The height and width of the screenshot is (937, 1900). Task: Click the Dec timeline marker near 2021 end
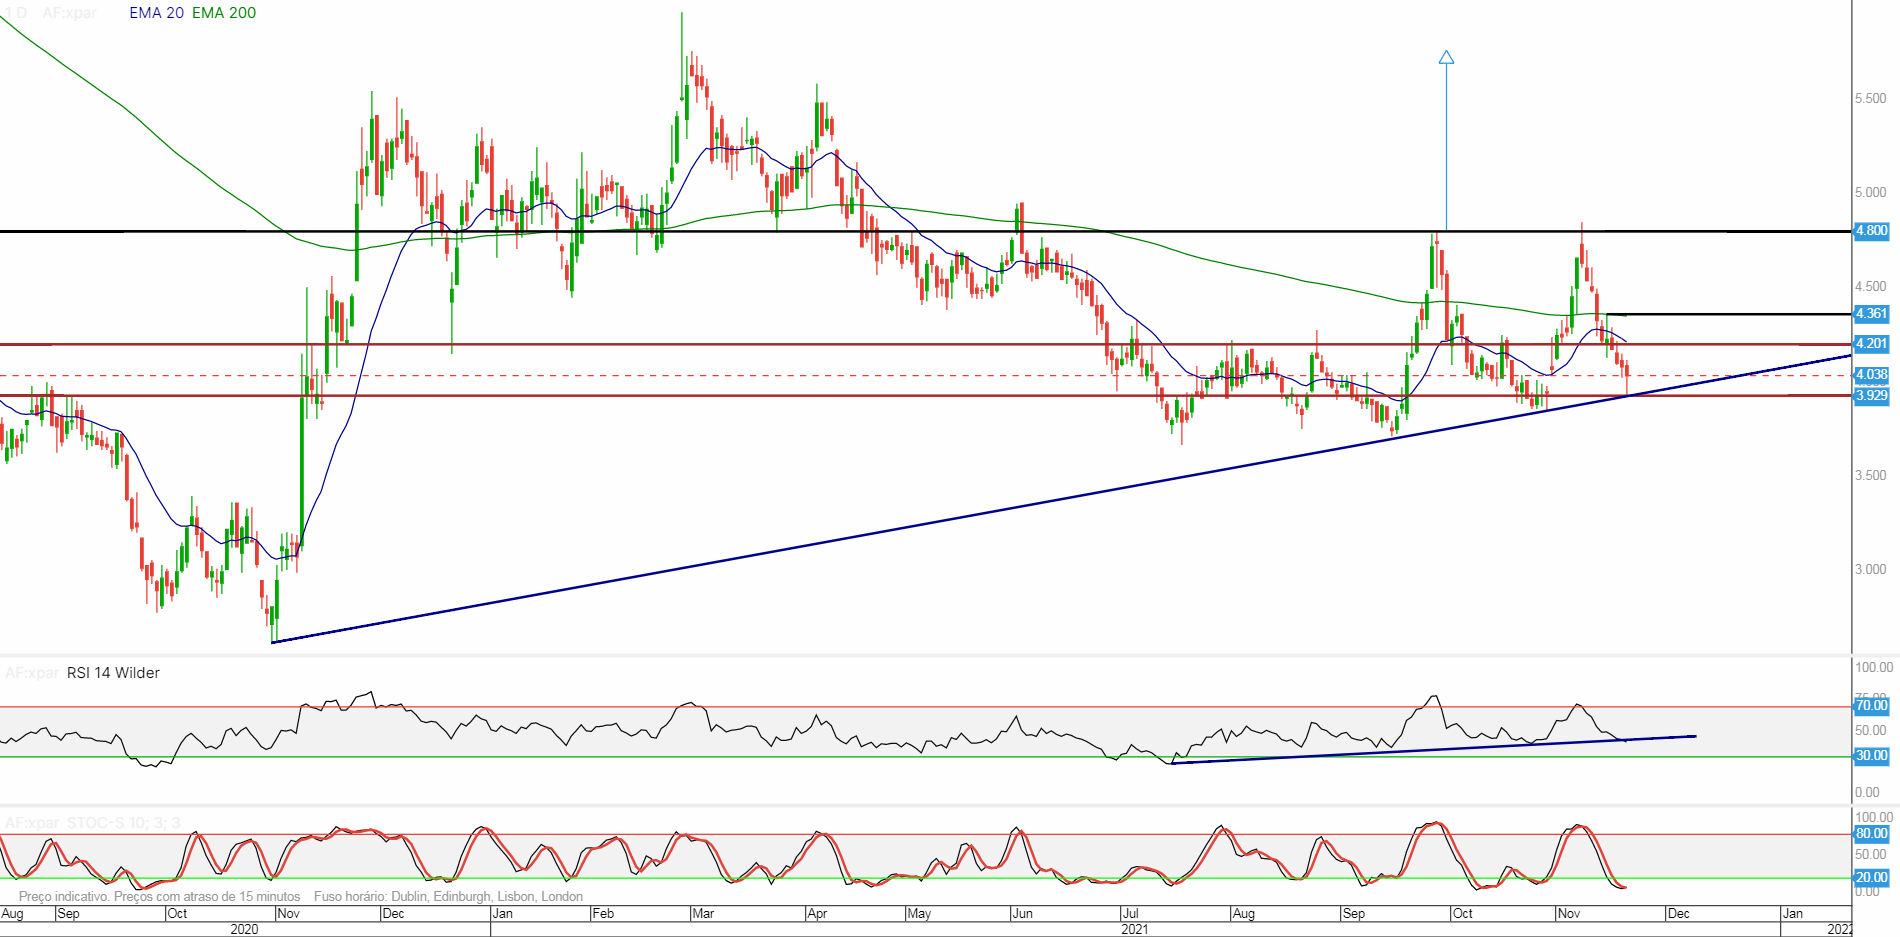(x=1678, y=913)
